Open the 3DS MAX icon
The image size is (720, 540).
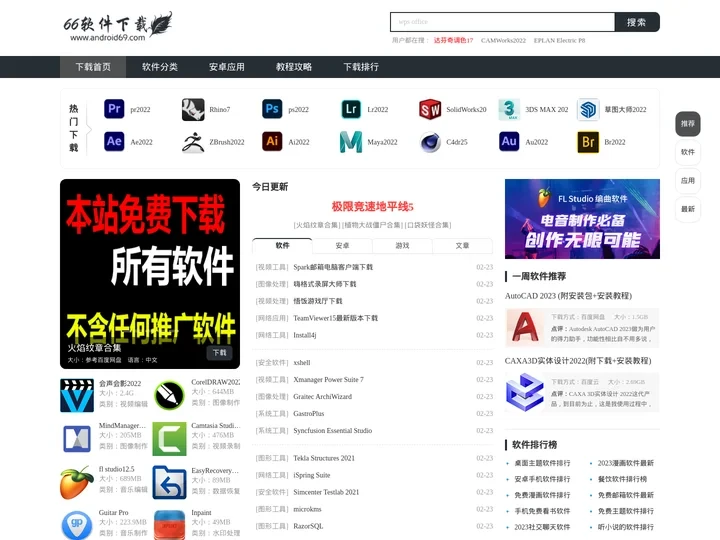pos(509,109)
